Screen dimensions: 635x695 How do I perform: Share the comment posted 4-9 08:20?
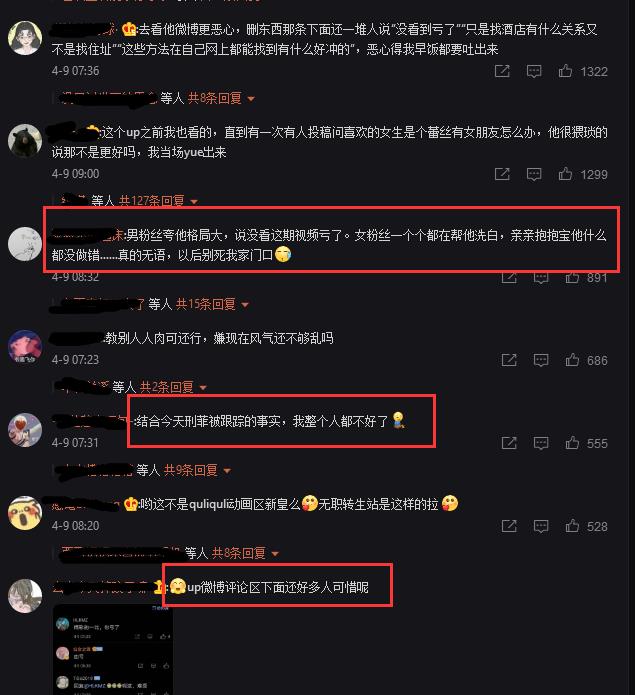tap(509, 526)
